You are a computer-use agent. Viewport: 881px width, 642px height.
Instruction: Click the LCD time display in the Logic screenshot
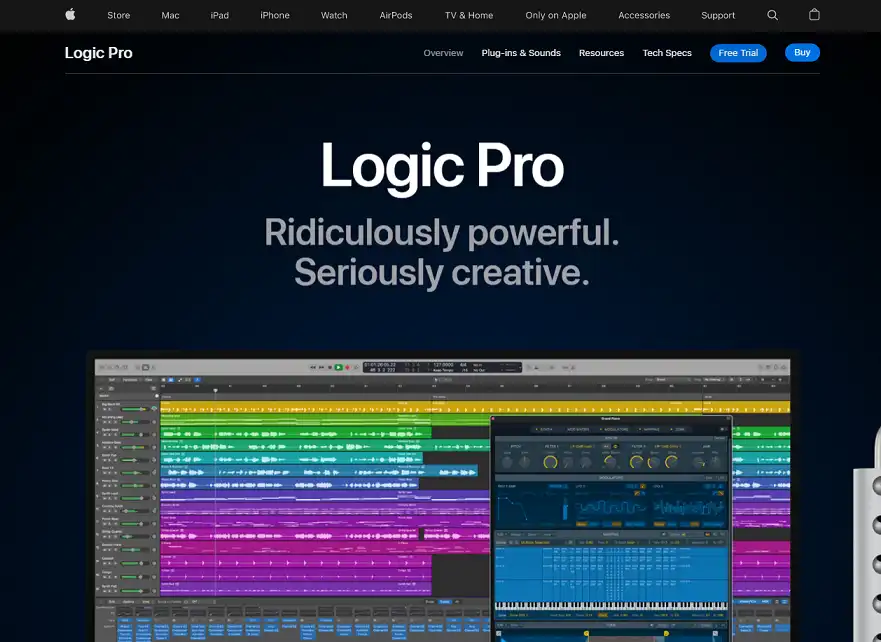442,367
